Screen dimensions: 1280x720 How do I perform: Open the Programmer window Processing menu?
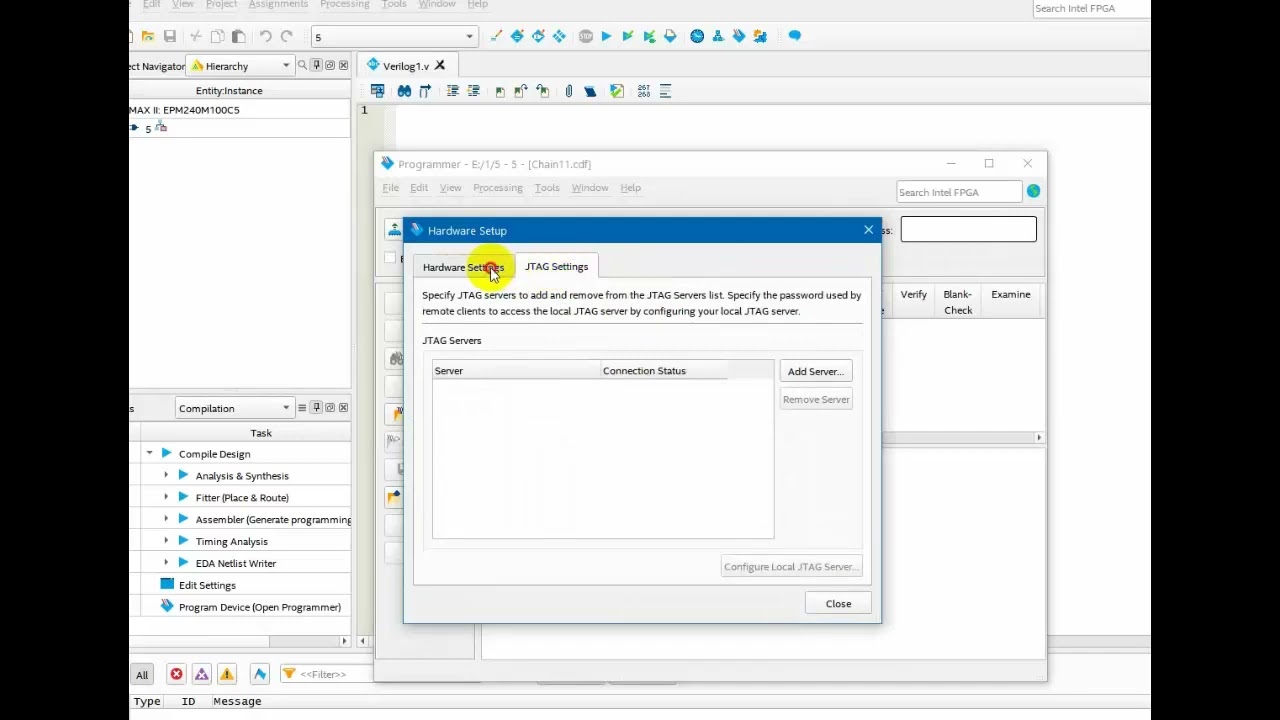click(x=498, y=188)
